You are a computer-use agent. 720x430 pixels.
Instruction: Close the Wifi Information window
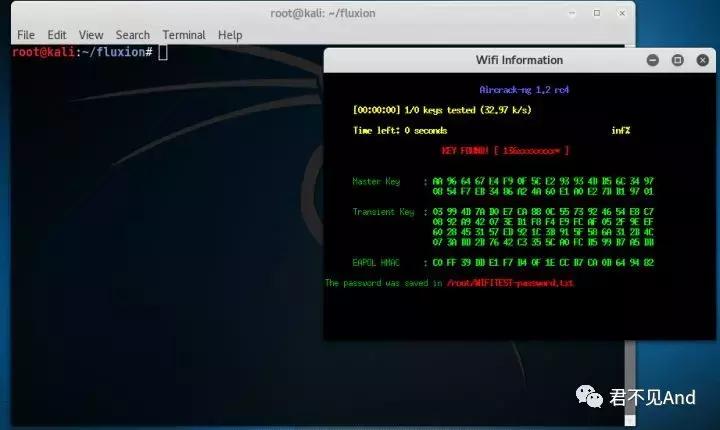[x=702, y=60]
